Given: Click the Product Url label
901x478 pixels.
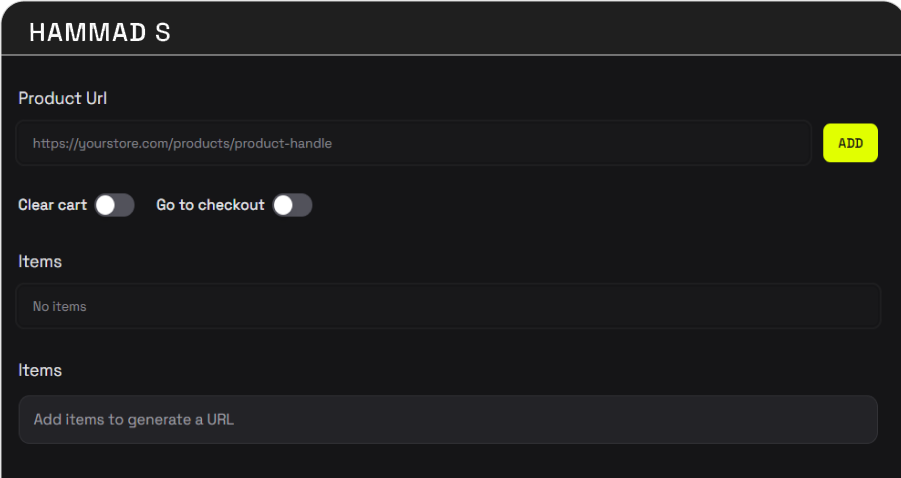Looking at the screenshot, I should (63, 98).
